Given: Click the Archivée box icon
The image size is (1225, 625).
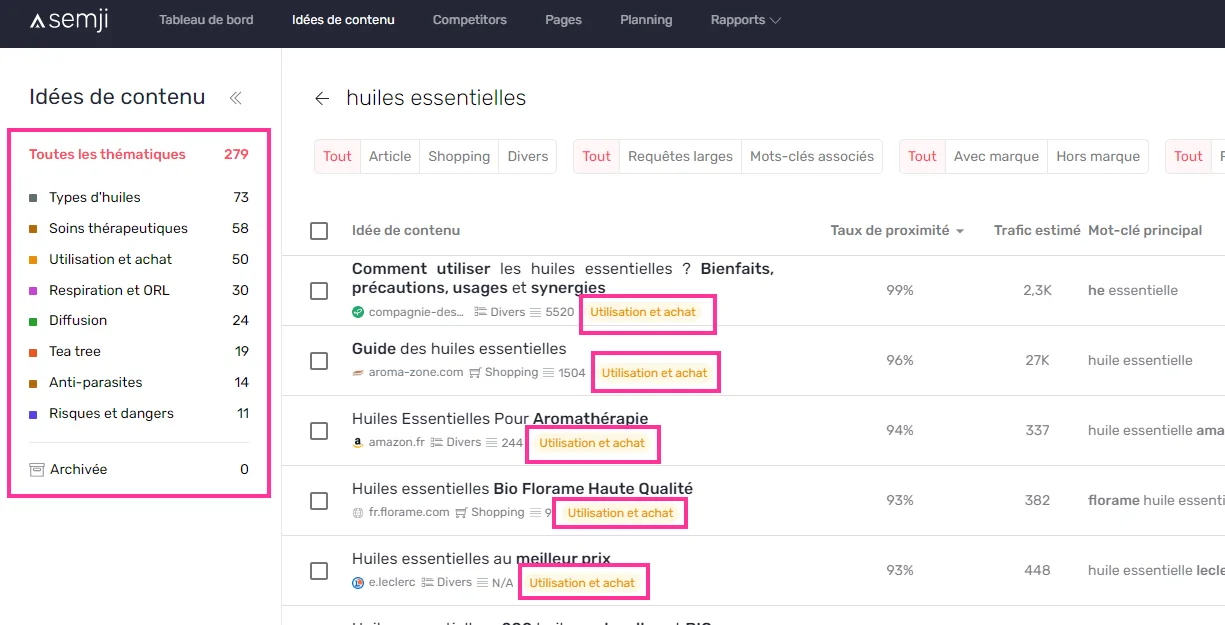Looking at the screenshot, I should pyautogui.click(x=37, y=469).
